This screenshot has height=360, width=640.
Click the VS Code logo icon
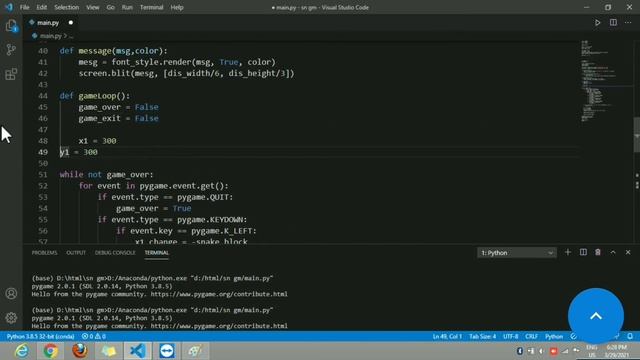coord(9,7)
